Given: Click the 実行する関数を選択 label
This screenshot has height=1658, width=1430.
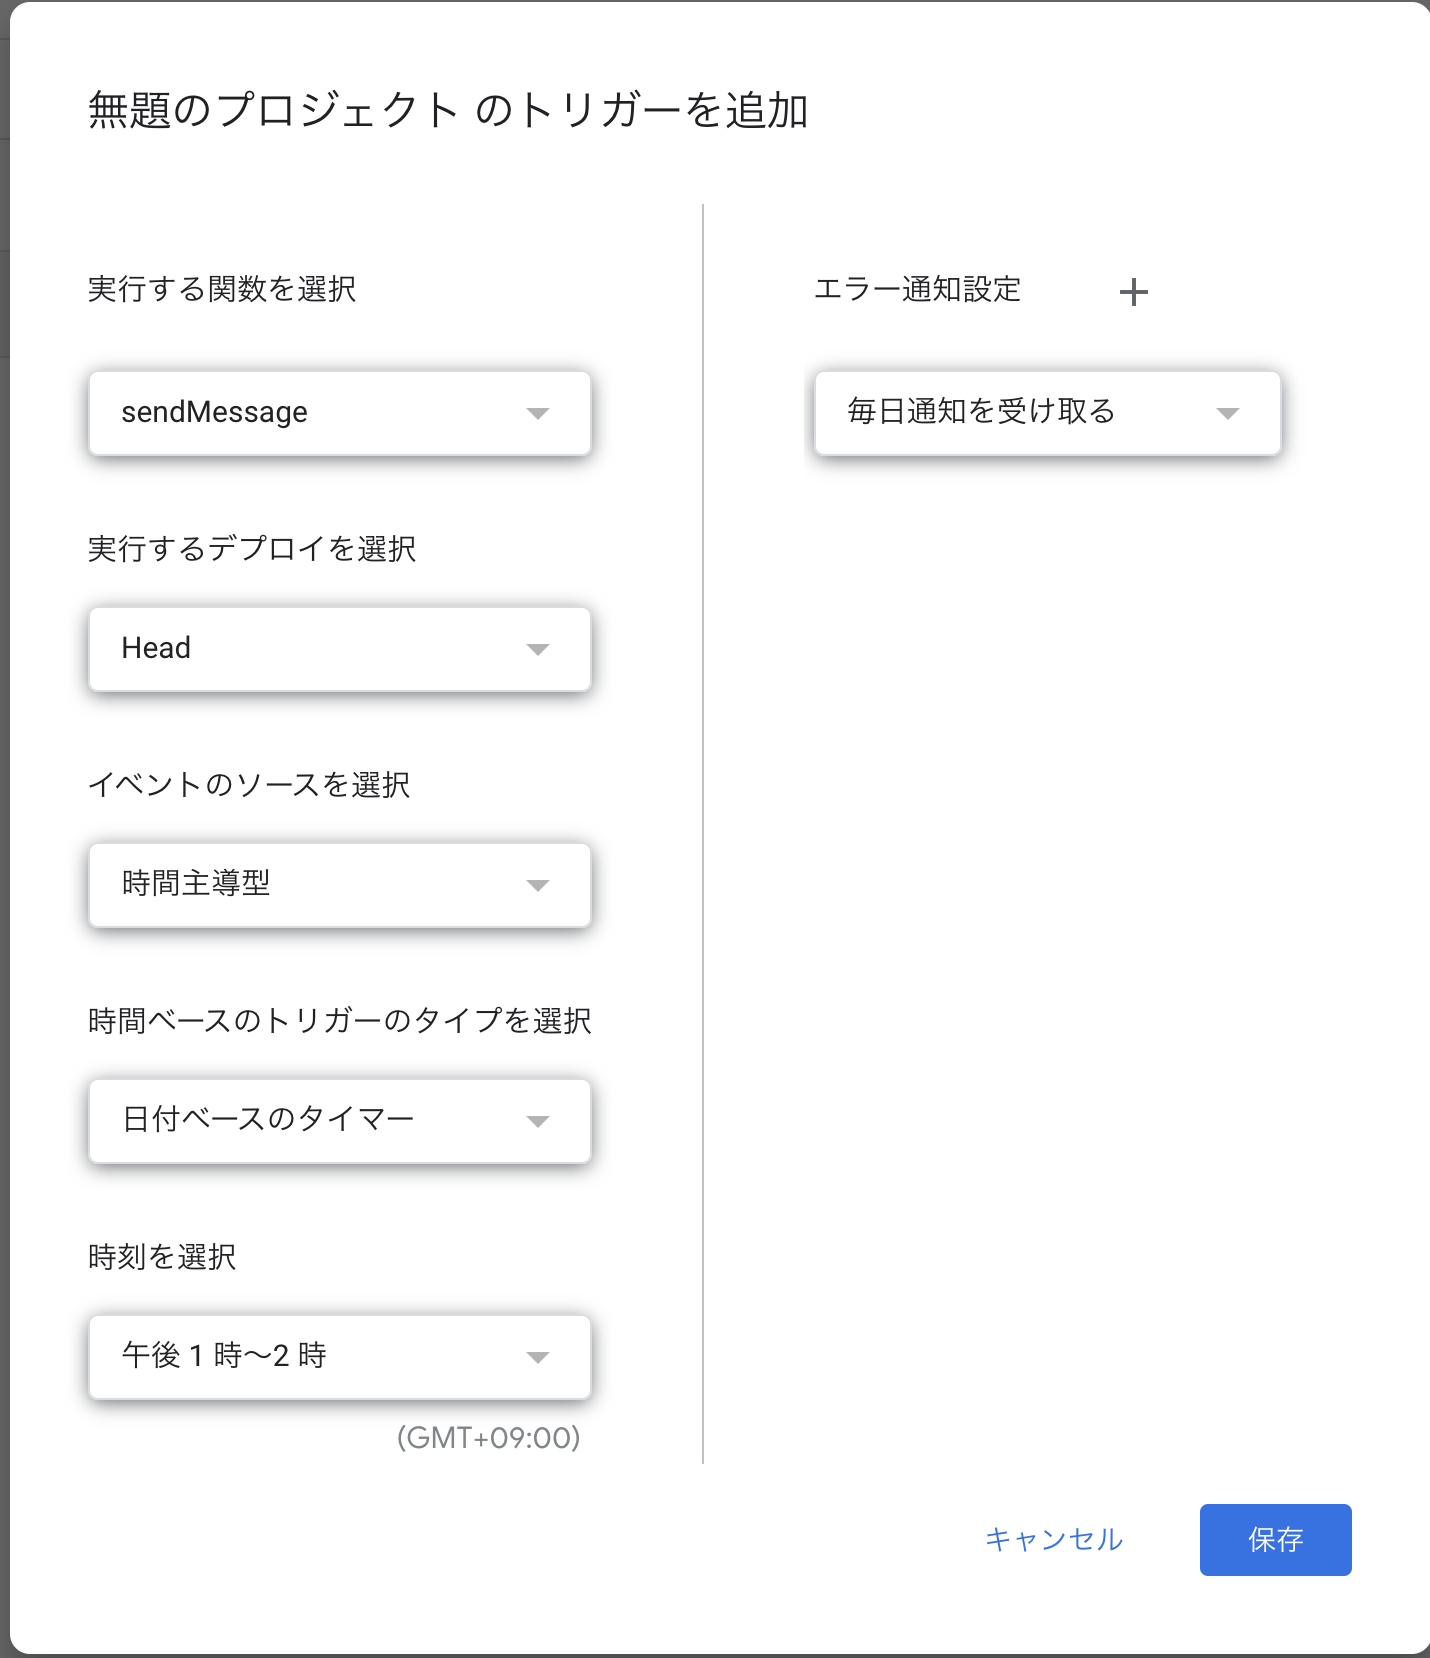Looking at the screenshot, I should point(224,290).
